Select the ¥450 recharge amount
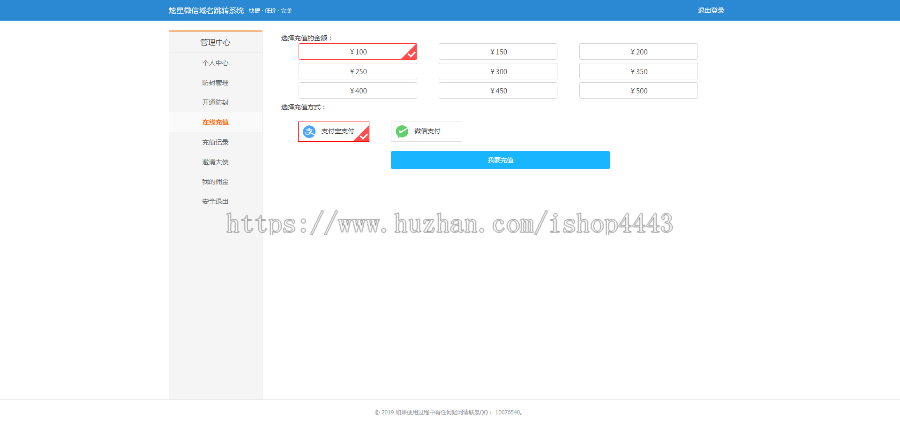The width and height of the screenshot is (900, 443). point(498,91)
